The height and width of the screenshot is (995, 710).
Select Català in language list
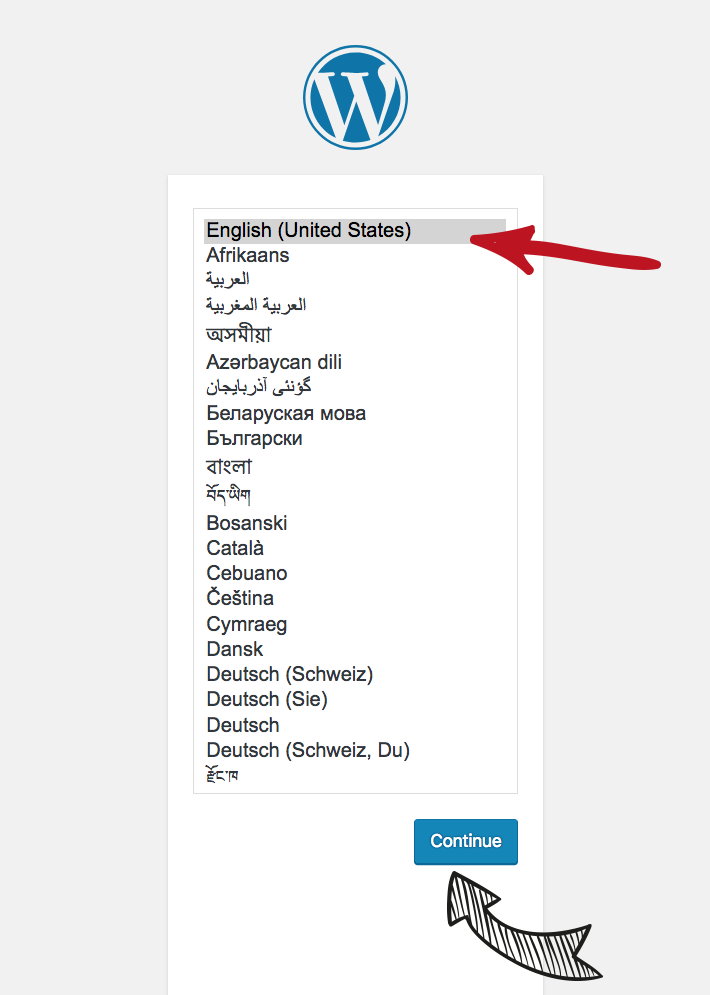[235, 548]
